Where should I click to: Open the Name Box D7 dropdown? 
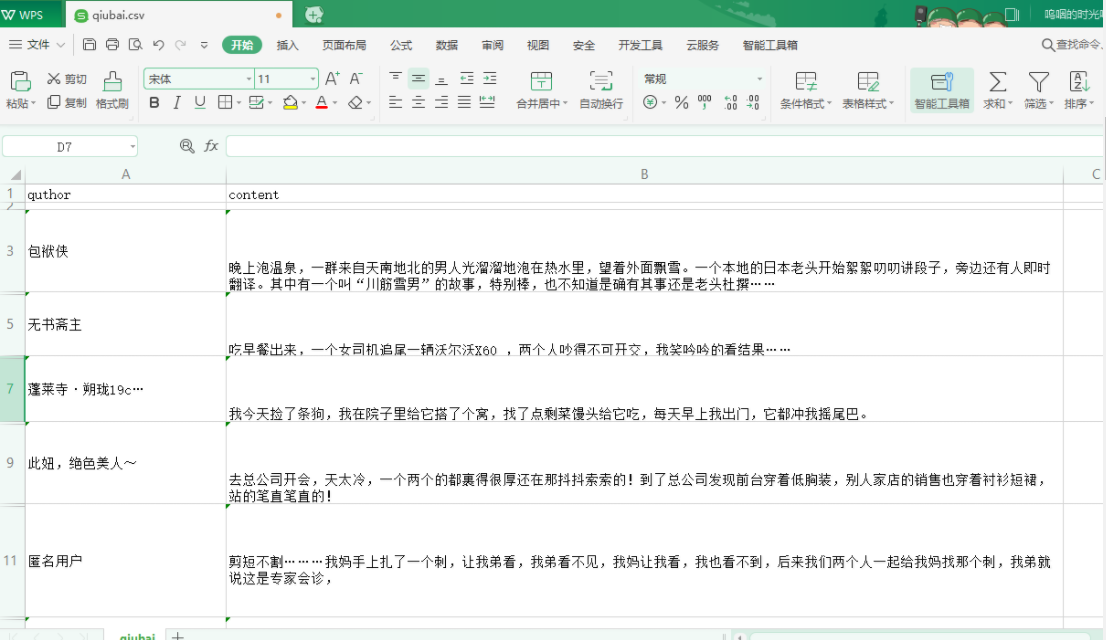click(x=132, y=147)
